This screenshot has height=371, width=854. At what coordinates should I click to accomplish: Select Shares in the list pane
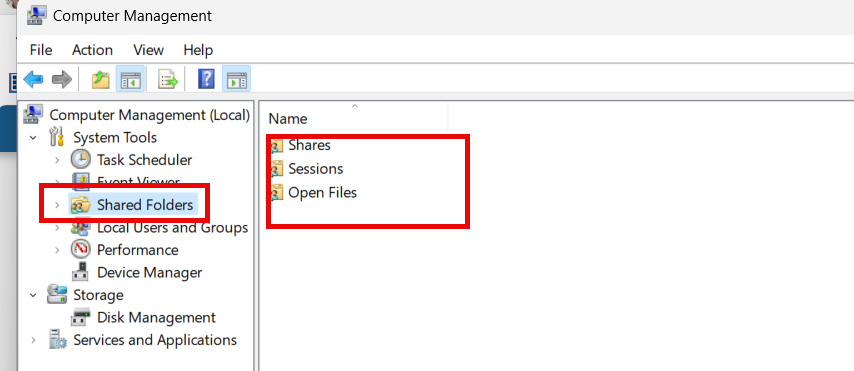tap(309, 145)
